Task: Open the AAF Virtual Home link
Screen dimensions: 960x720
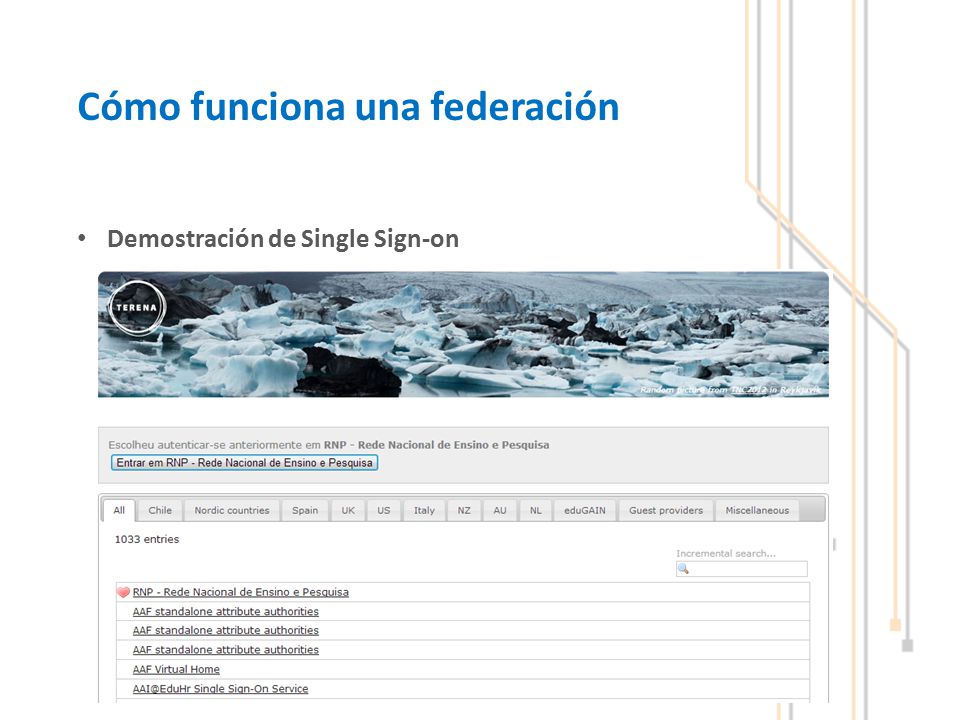Action: click(x=176, y=669)
